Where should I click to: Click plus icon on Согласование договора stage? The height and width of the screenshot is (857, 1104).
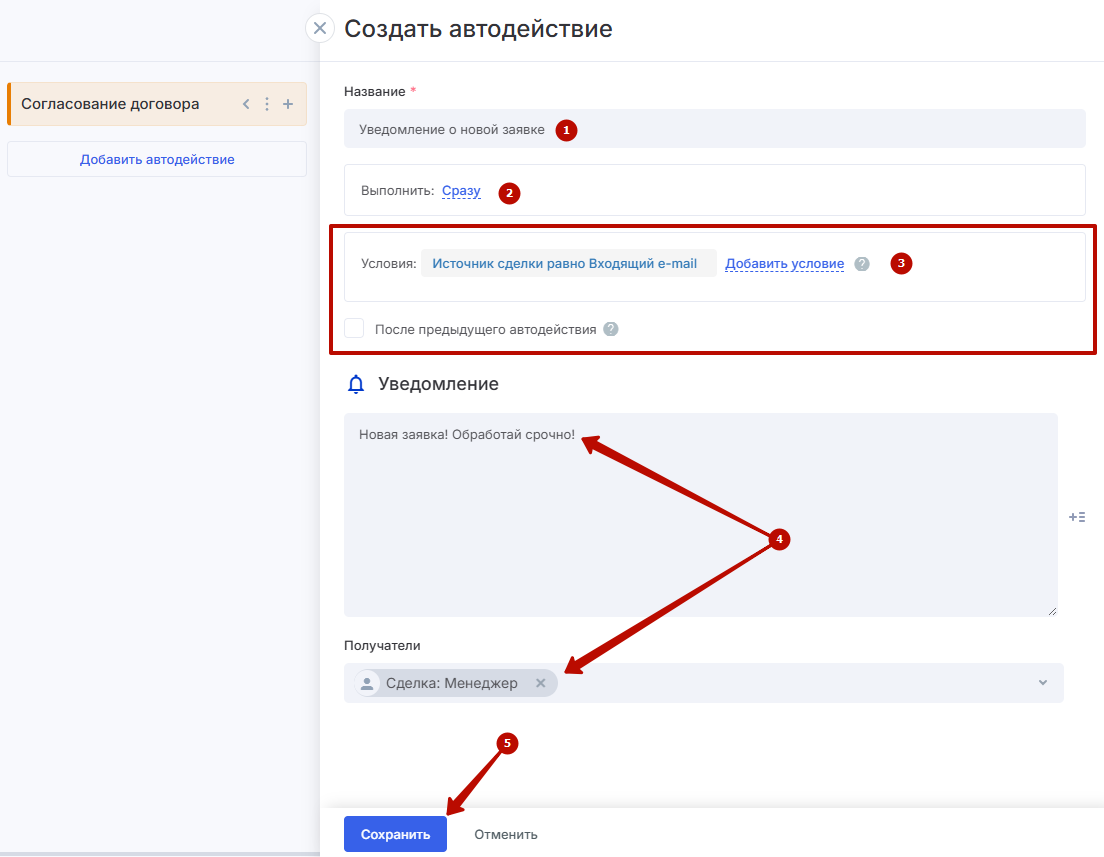pos(288,104)
